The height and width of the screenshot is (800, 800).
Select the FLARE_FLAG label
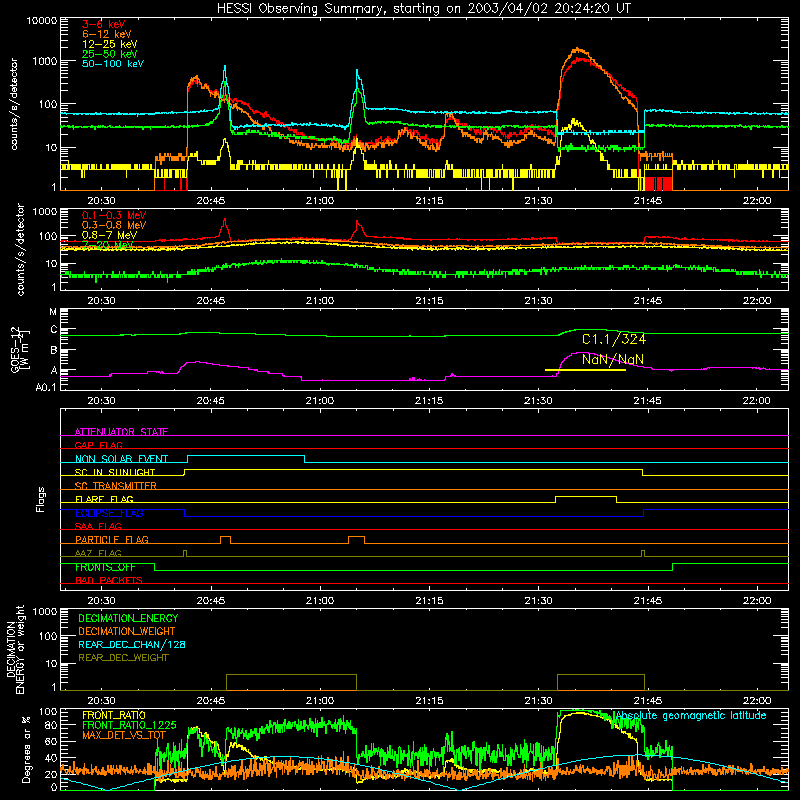[x=104, y=499]
